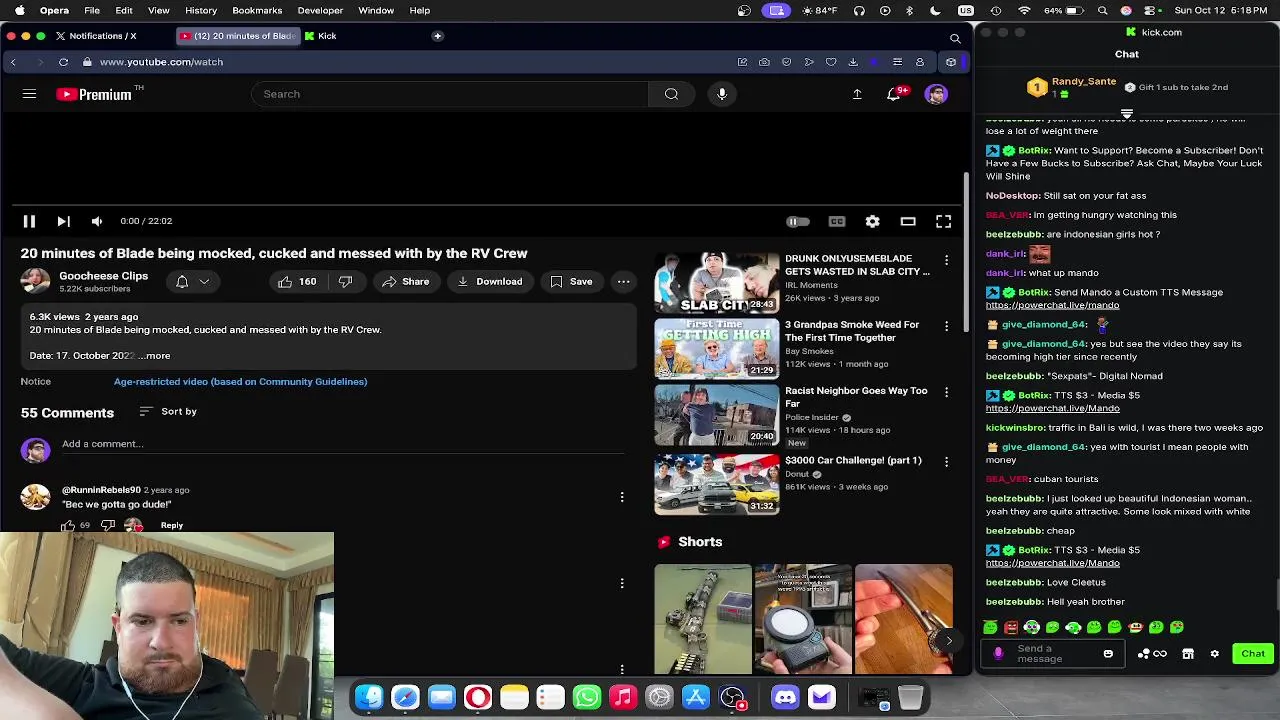Open Wi-Fi status in menu bar
The height and width of the screenshot is (720, 1280).
click(1024, 10)
